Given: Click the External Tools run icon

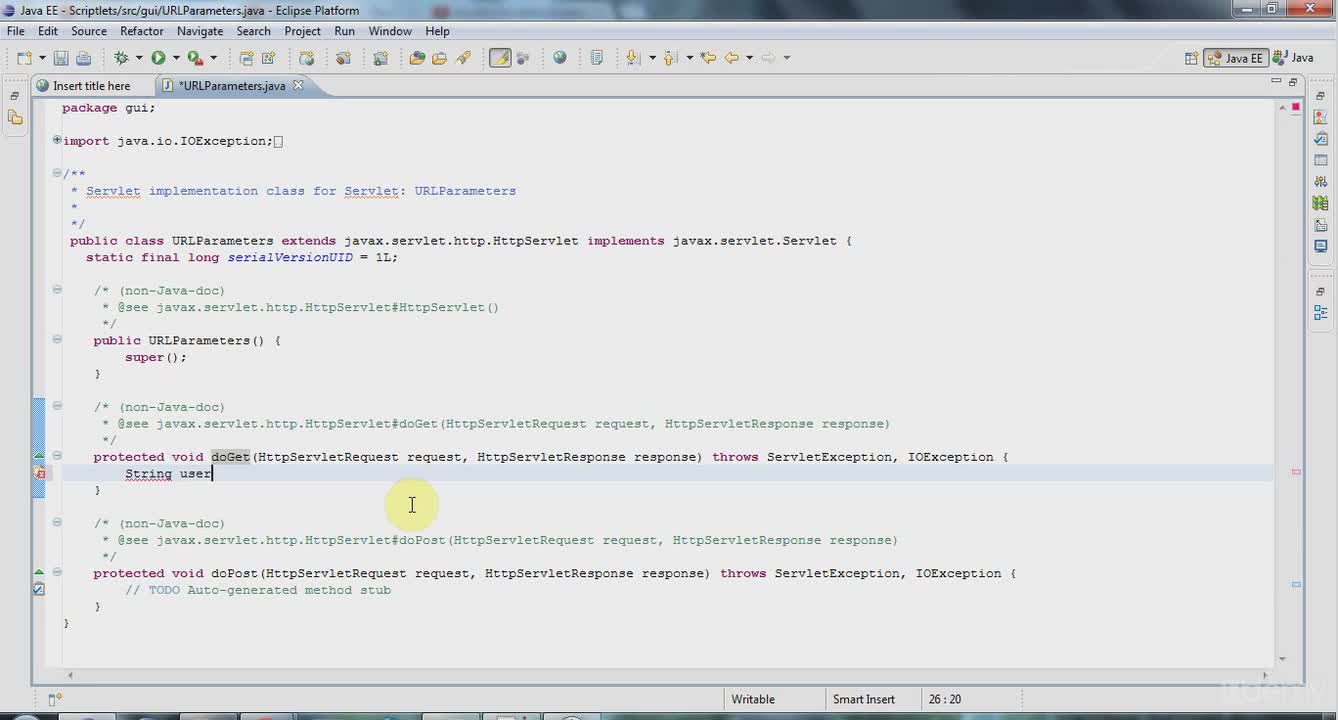Looking at the screenshot, I should tap(196, 58).
